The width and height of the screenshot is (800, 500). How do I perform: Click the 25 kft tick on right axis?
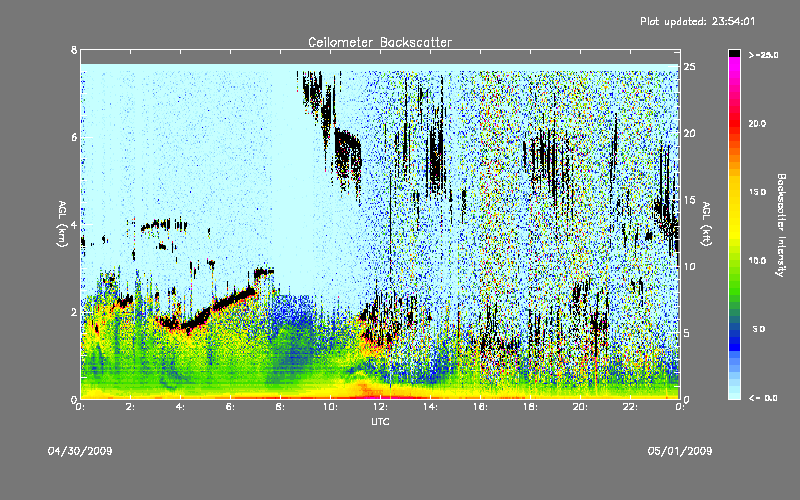point(689,67)
